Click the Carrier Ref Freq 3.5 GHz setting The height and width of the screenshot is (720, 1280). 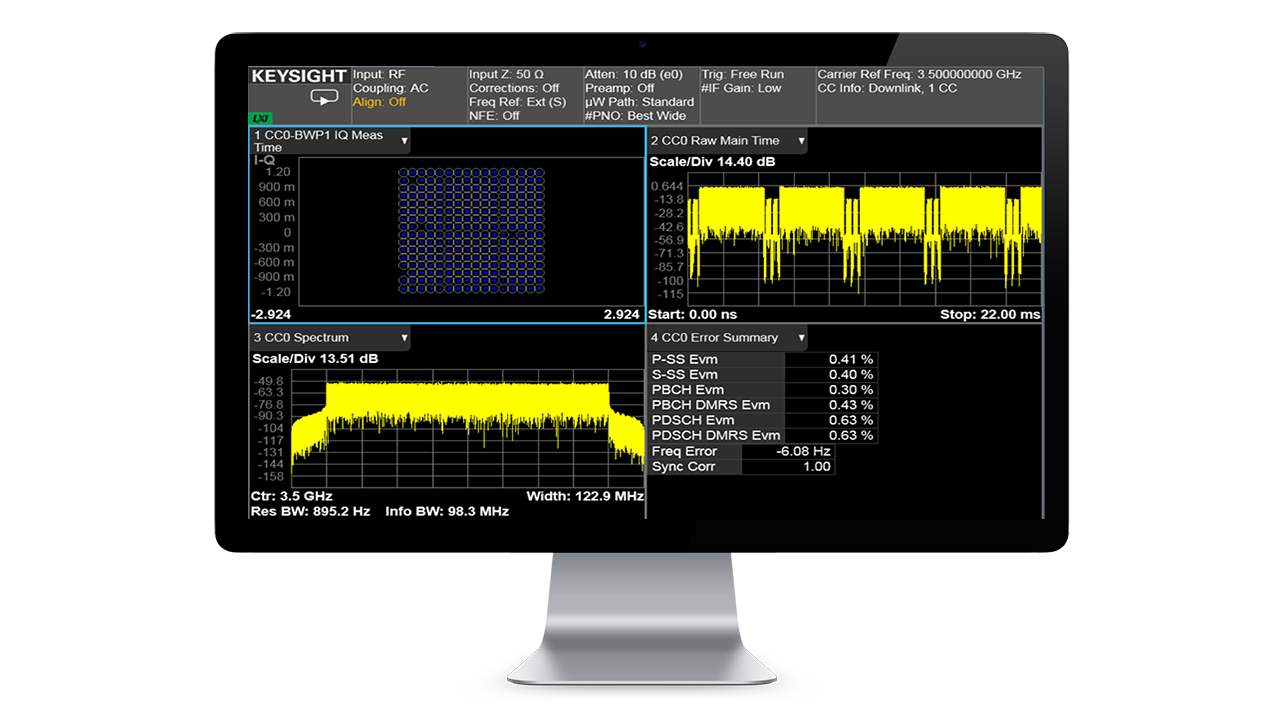pos(918,74)
